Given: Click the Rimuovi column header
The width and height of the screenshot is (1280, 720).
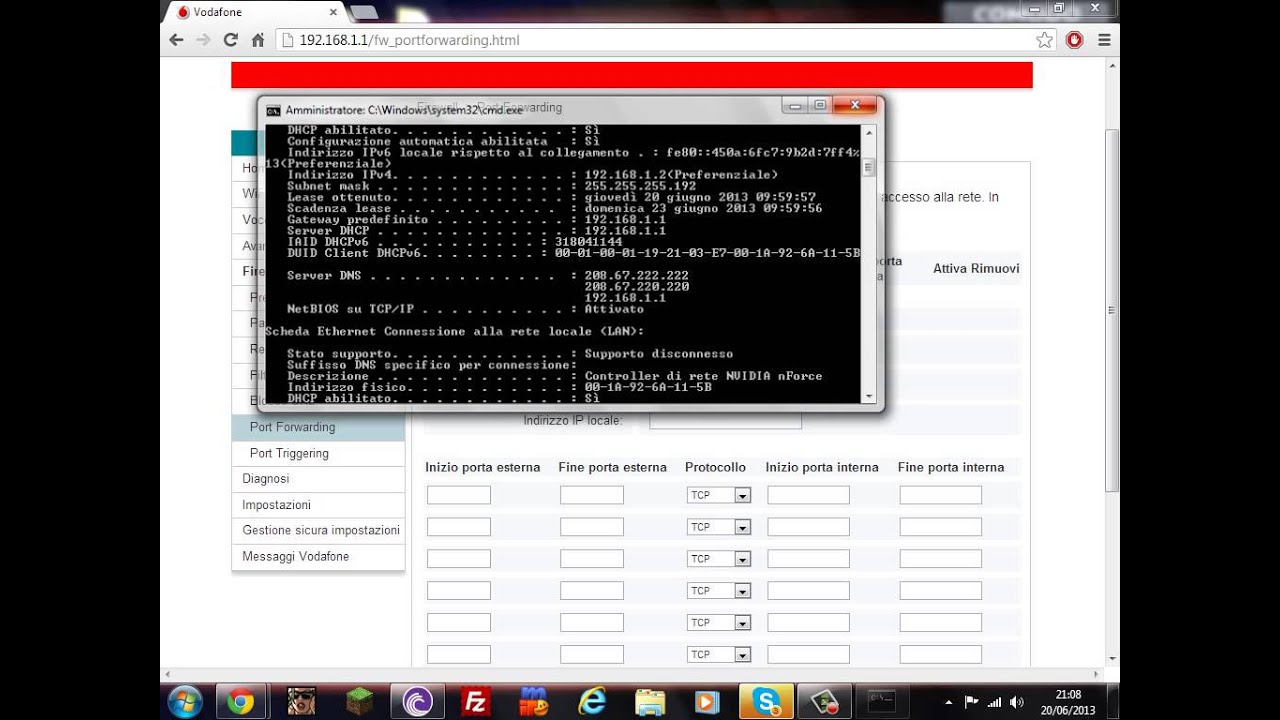Looking at the screenshot, I should point(996,269).
